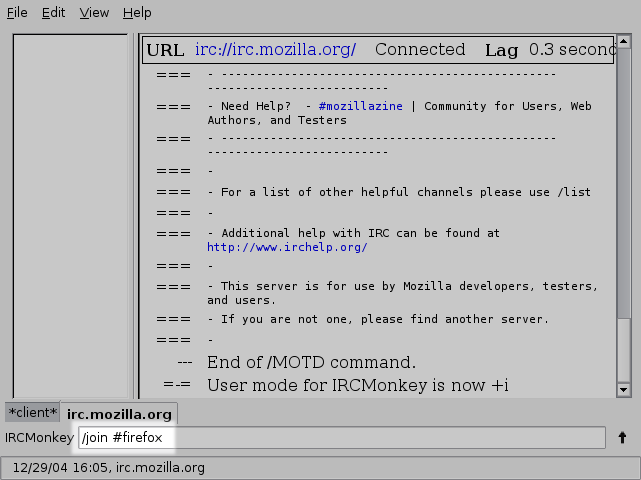Viewport: 641px width, 480px height.
Task: Click the 'For a list of other helpful channels' line
Action: point(399,192)
